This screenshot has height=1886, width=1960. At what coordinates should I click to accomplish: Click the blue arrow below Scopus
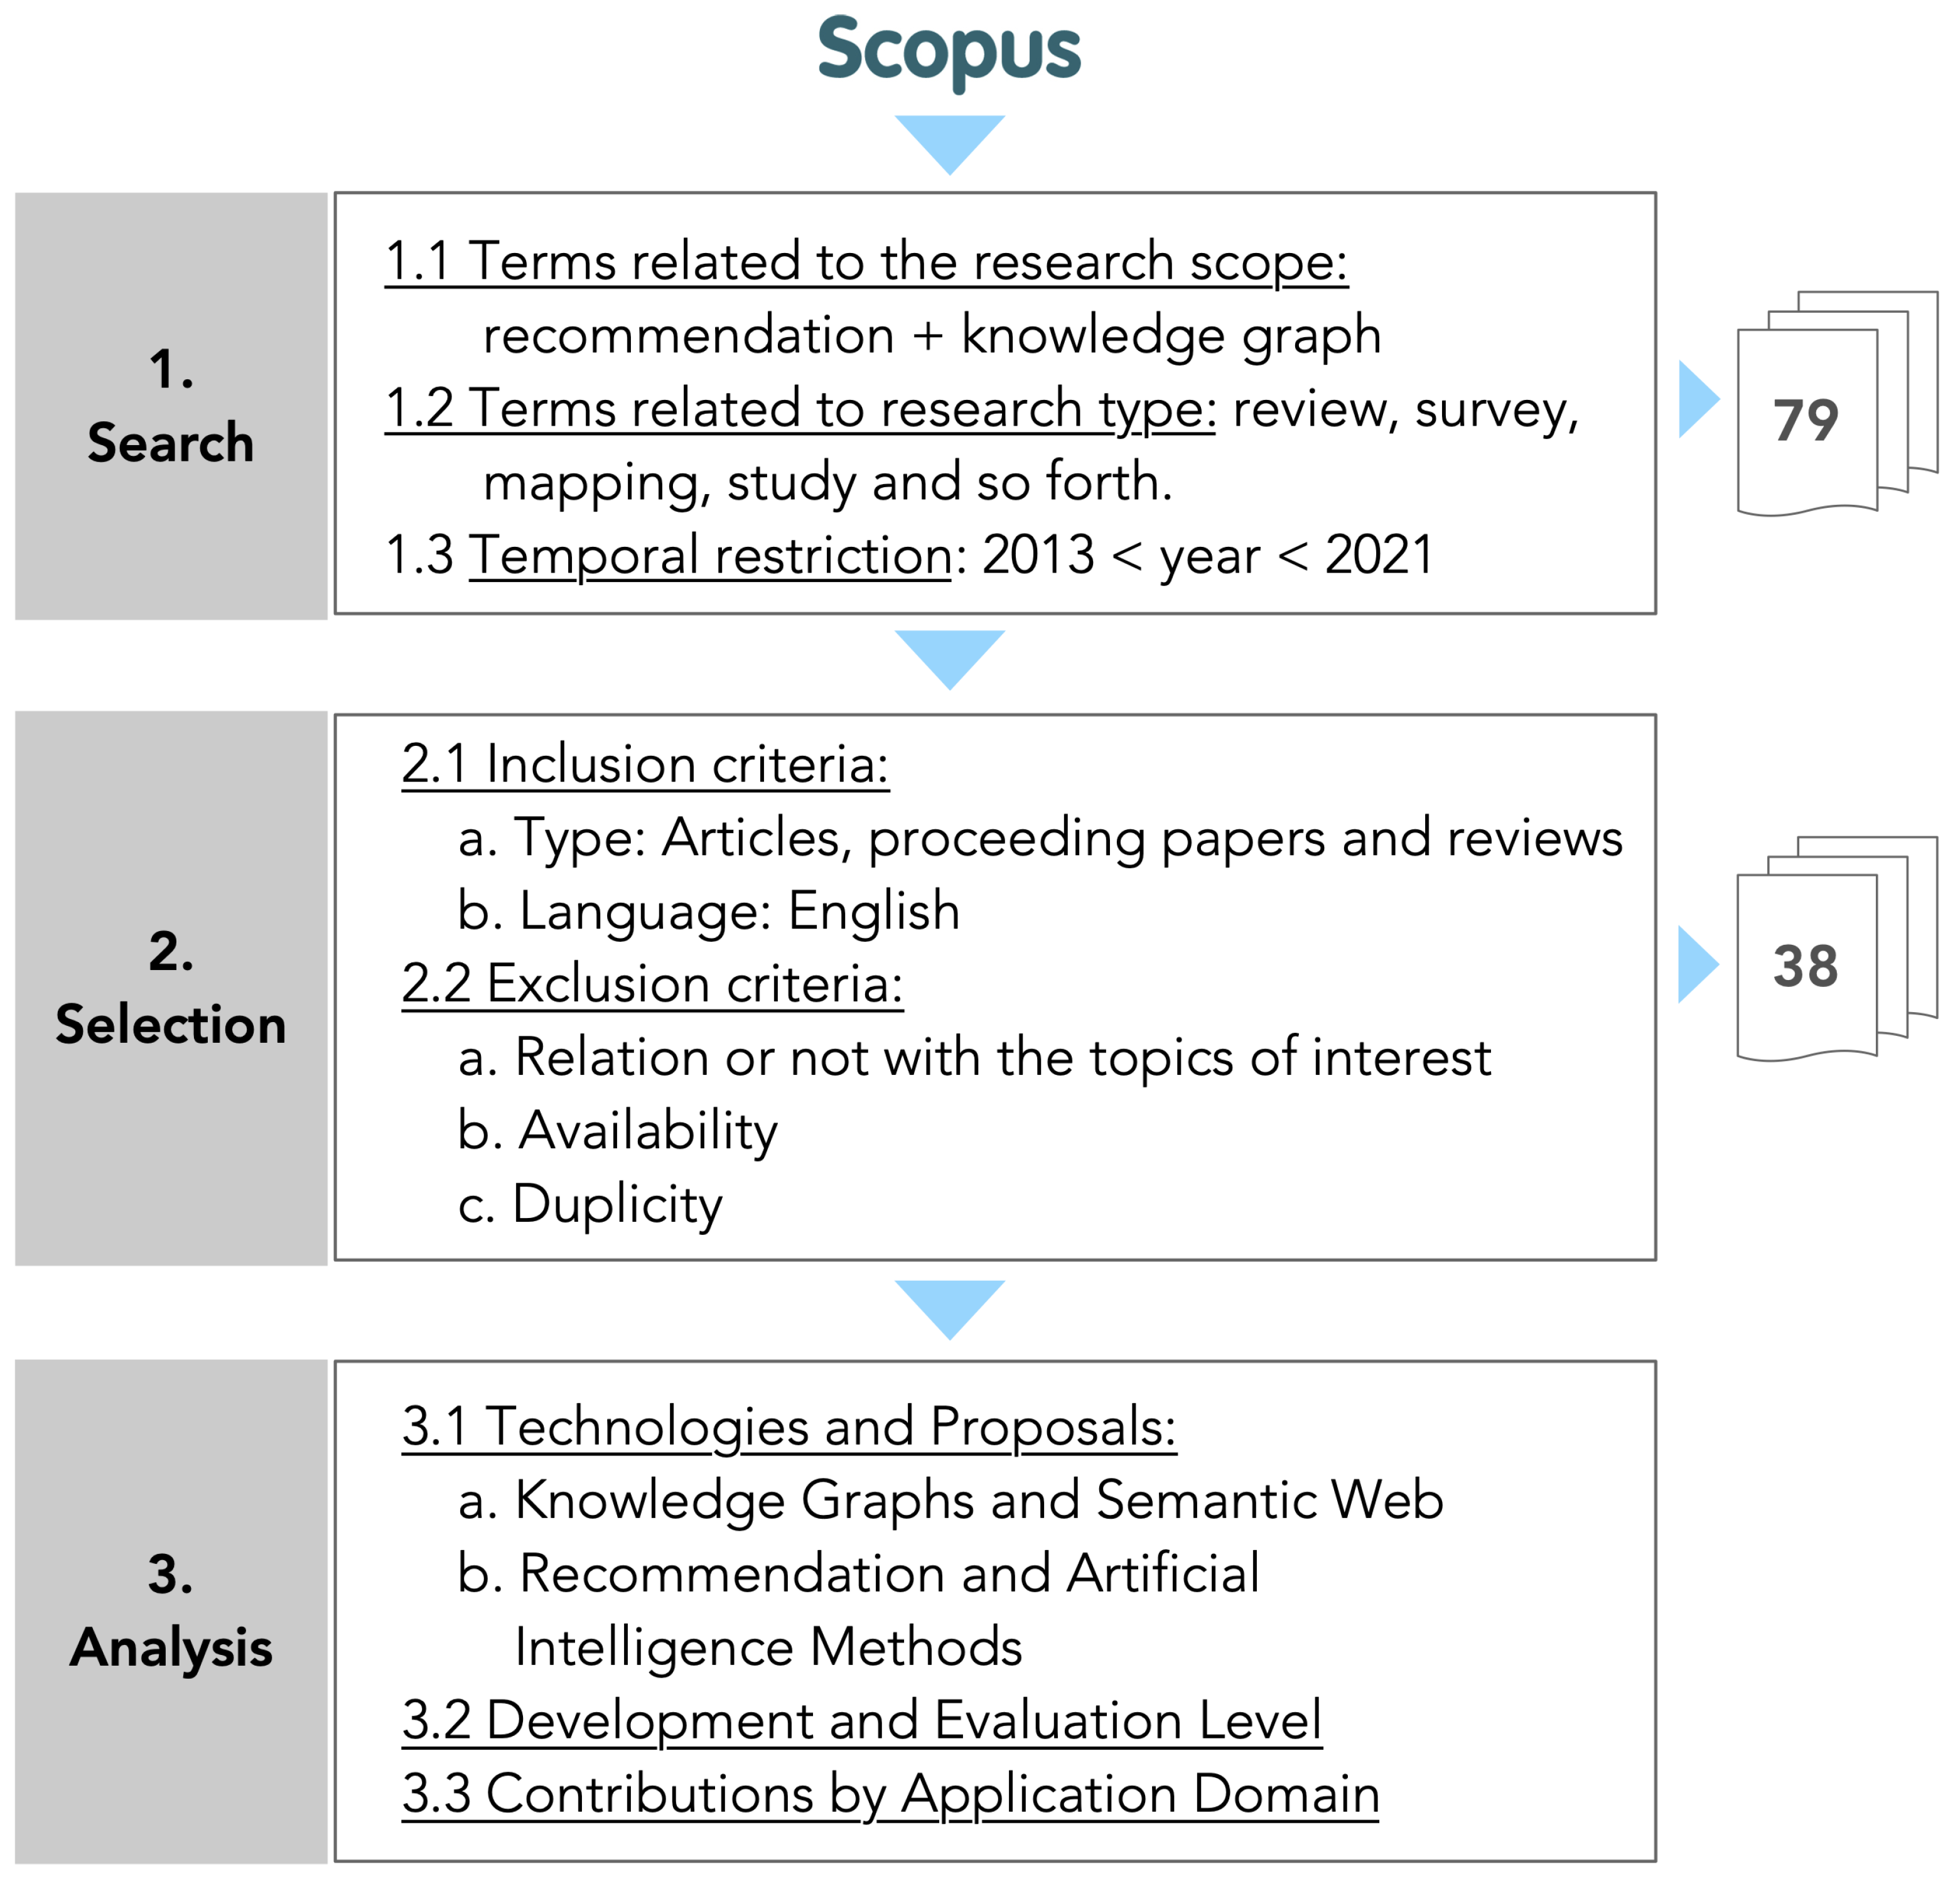(x=949, y=145)
